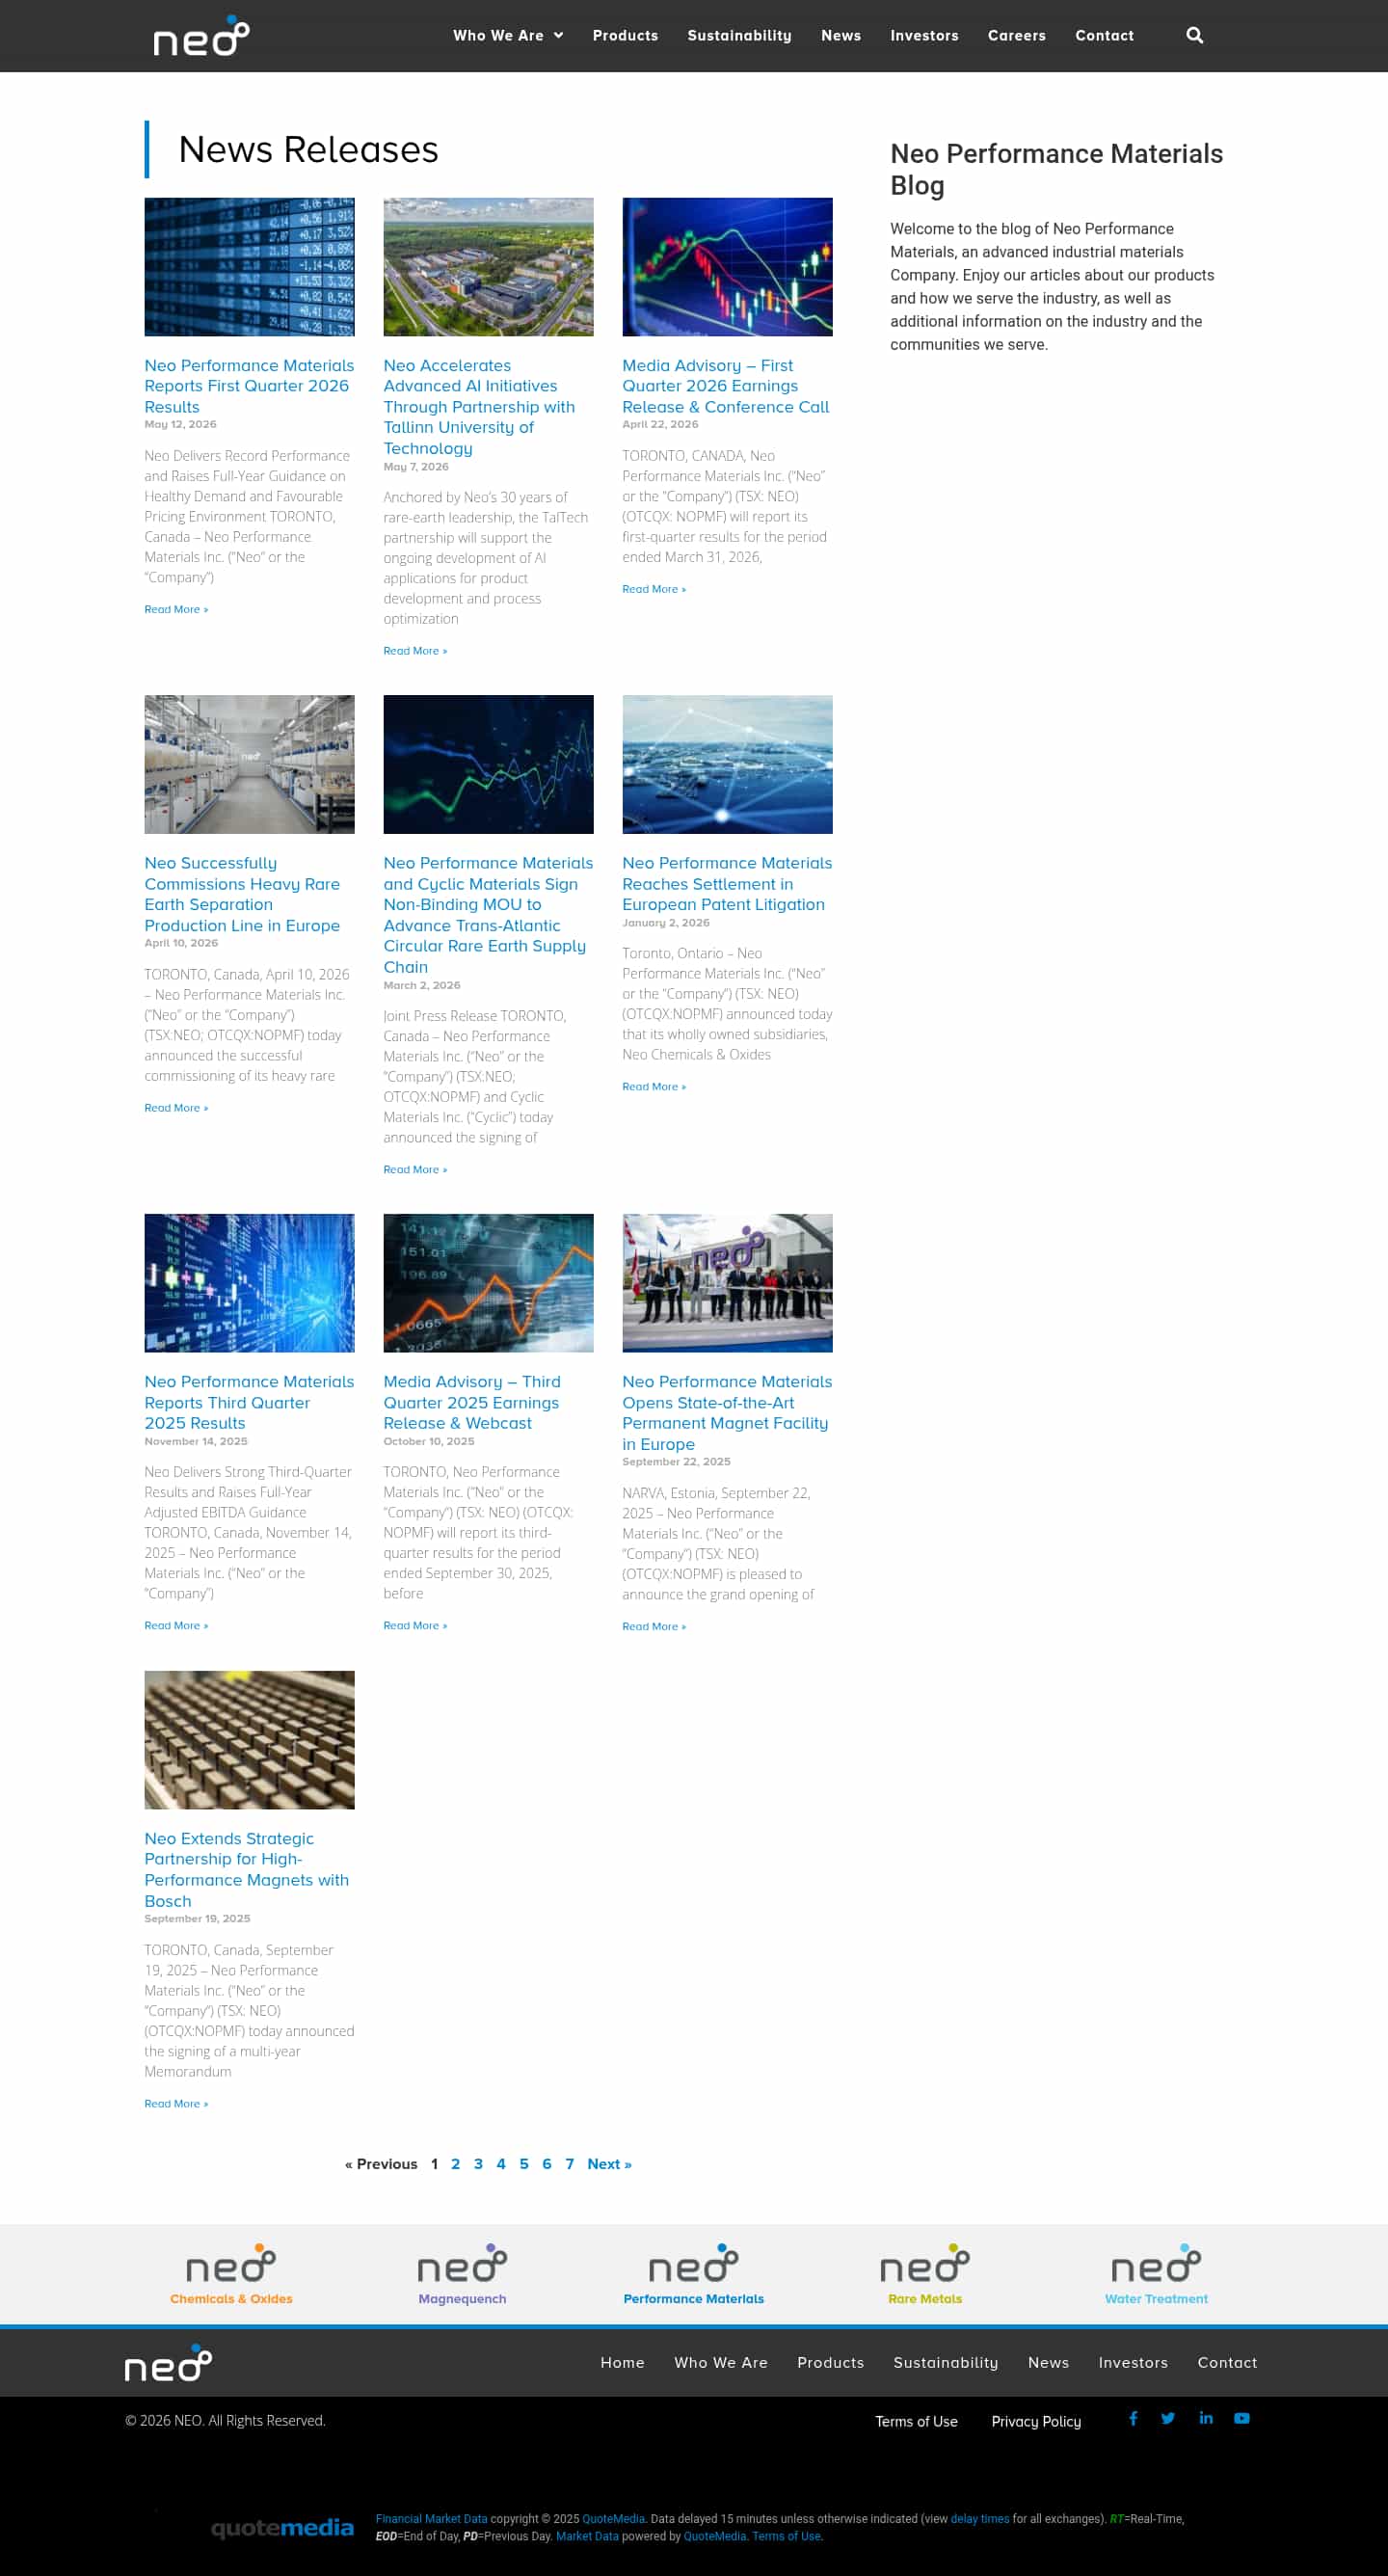Click the candlestick chart thumbnail for Media Advisory Q1
This screenshot has height=2576, width=1388.
[x=727, y=267]
